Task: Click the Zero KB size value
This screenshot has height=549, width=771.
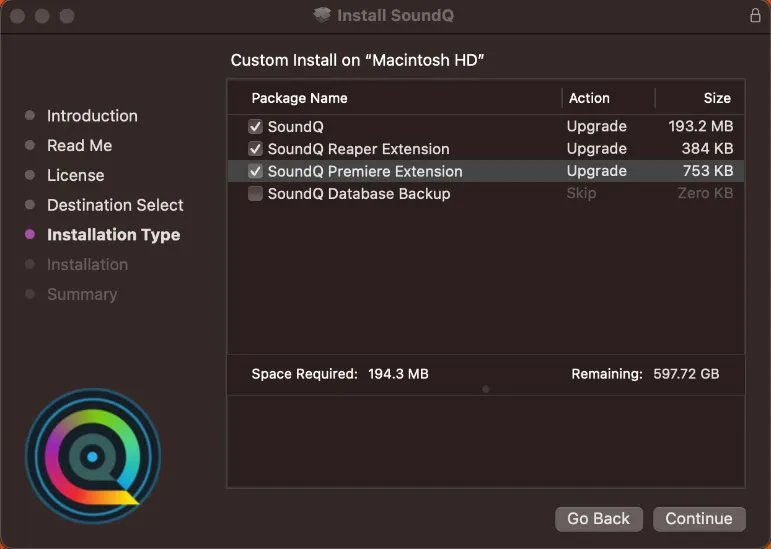Action: [x=705, y=193]
